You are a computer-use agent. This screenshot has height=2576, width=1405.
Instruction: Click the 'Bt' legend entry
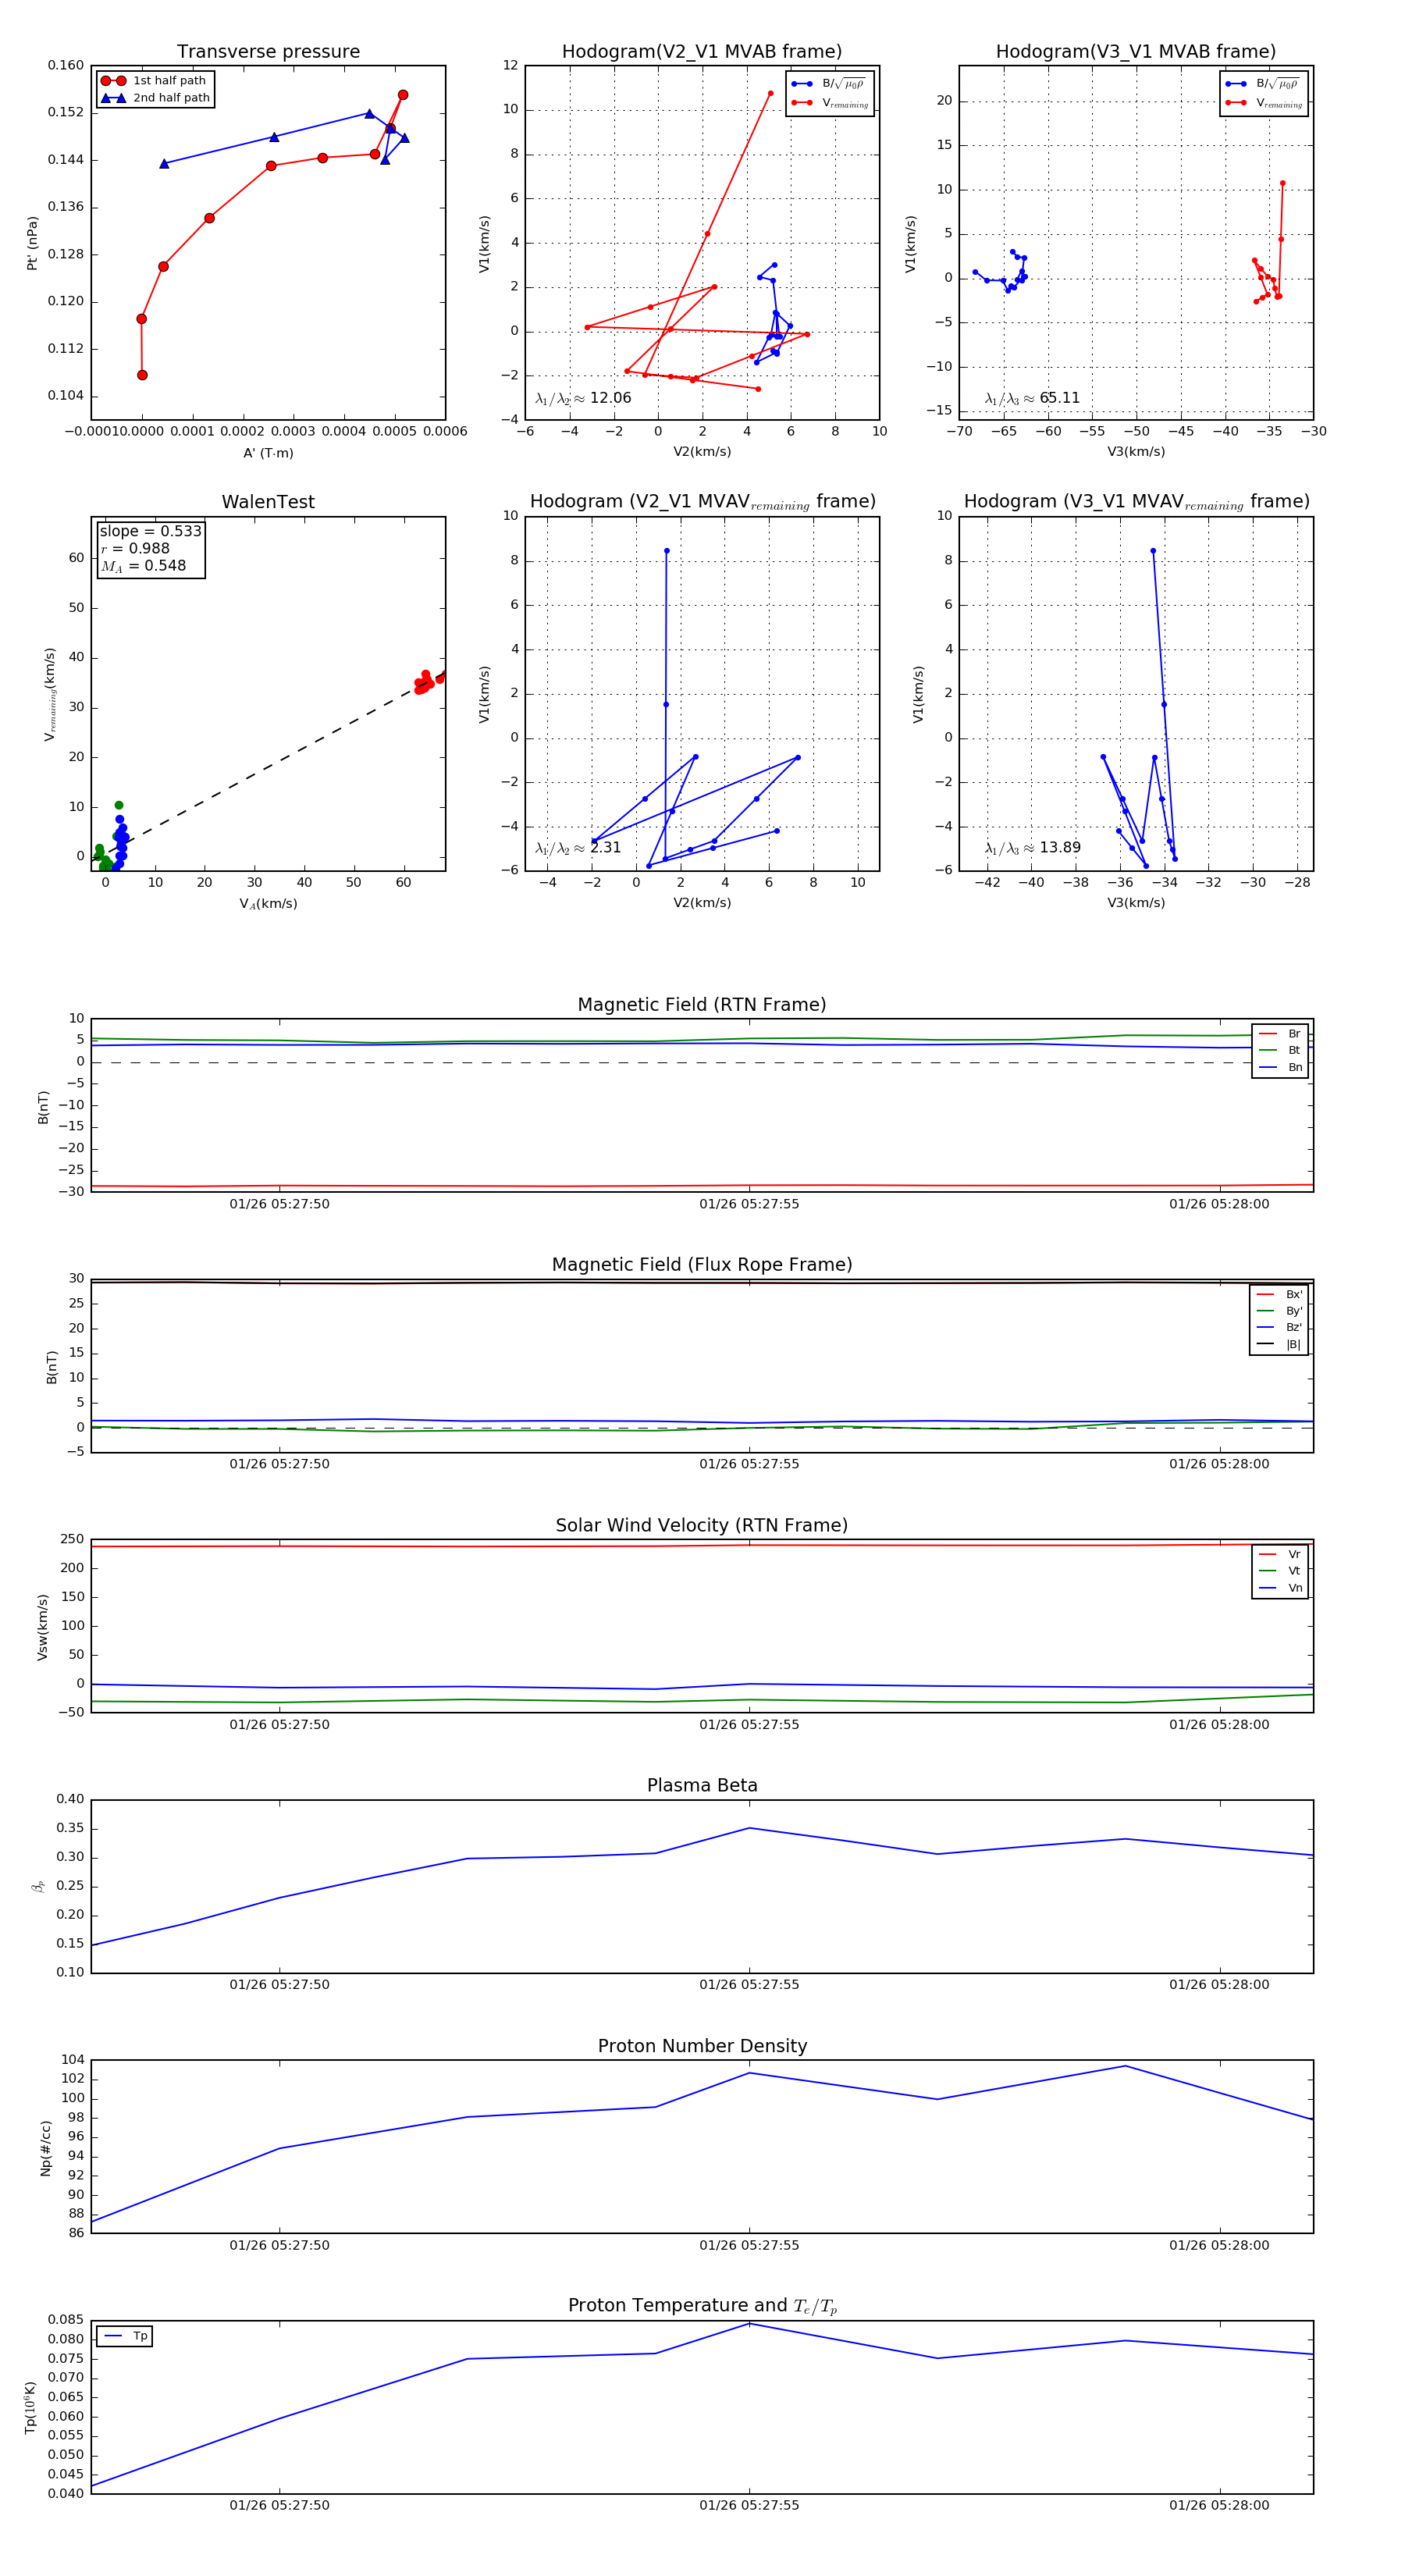(x=1280, y=1051)
